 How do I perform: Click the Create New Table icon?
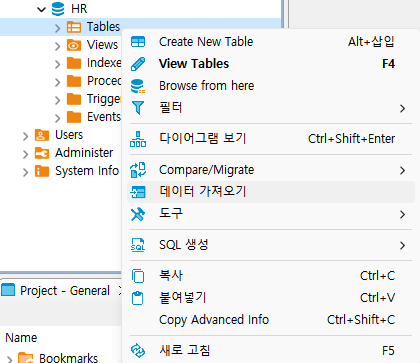[x=138, y=42]
